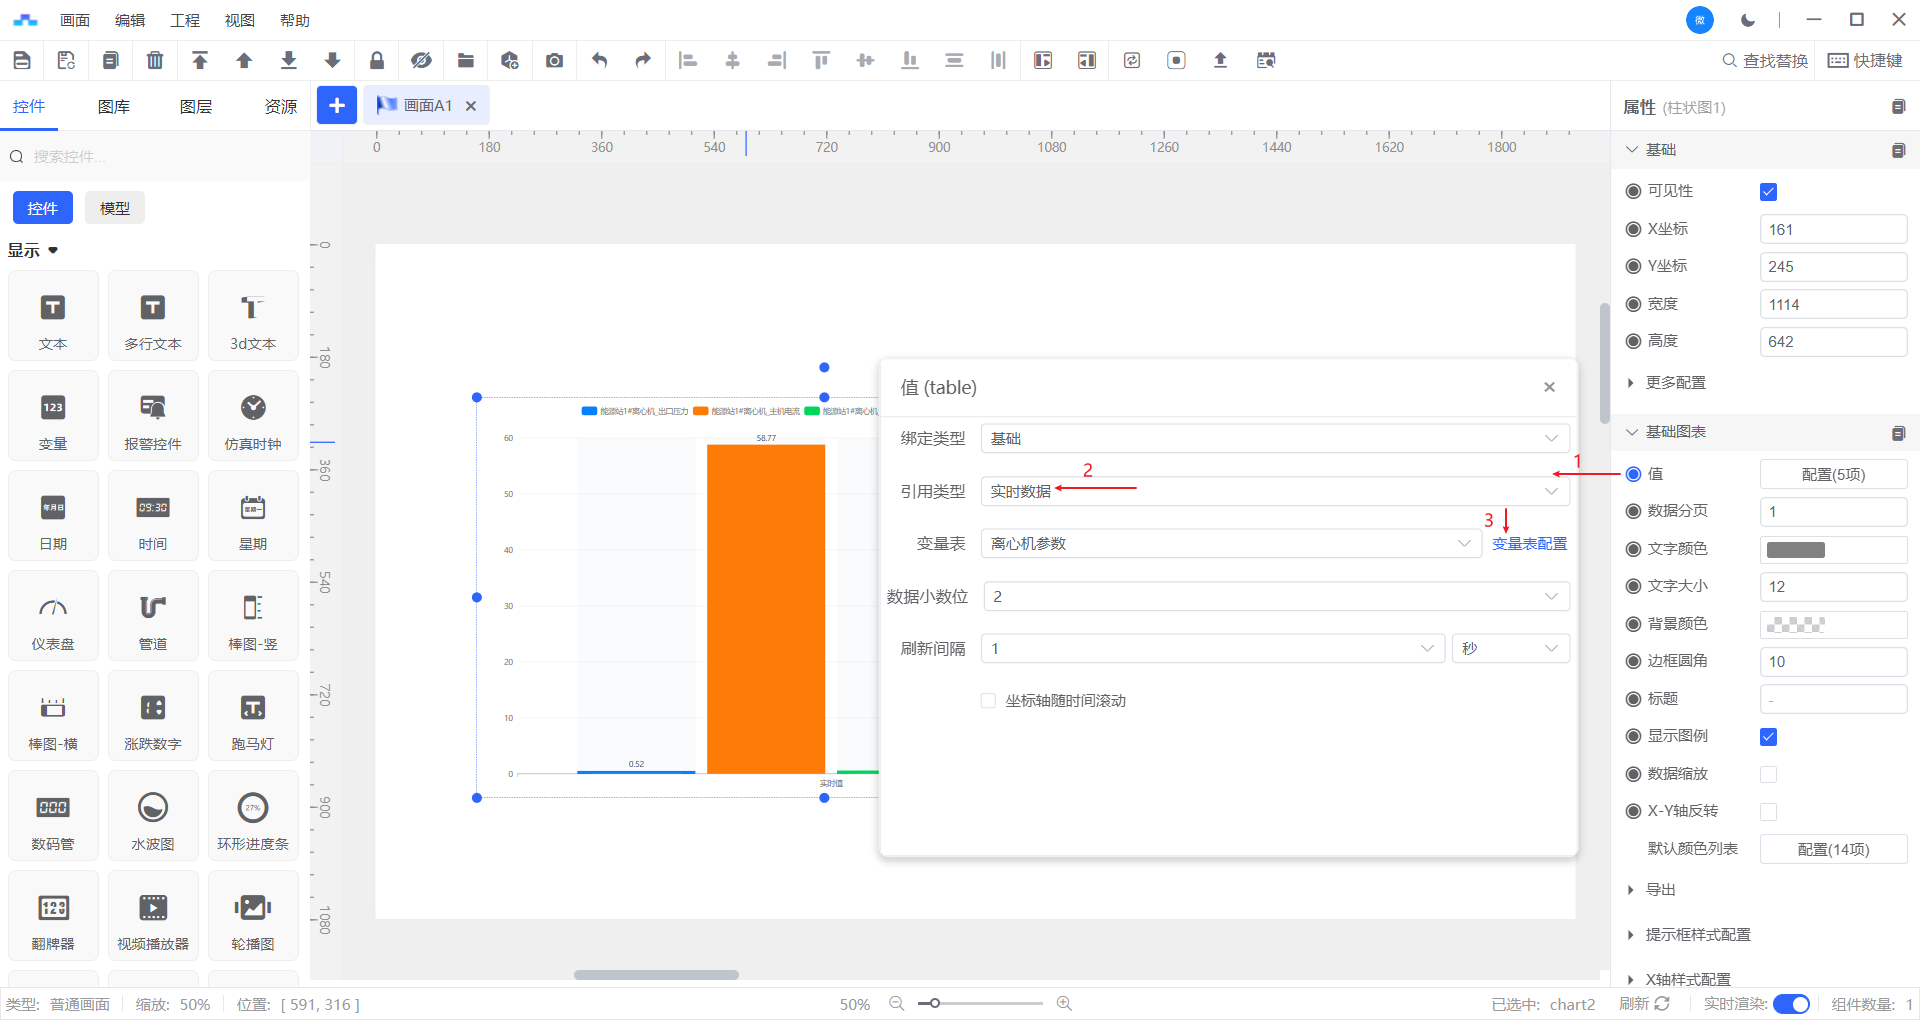Enable 坐标轴随时间滚动 checkbox
Screen dimensions: 1920x1020
(x=988, y=701)
